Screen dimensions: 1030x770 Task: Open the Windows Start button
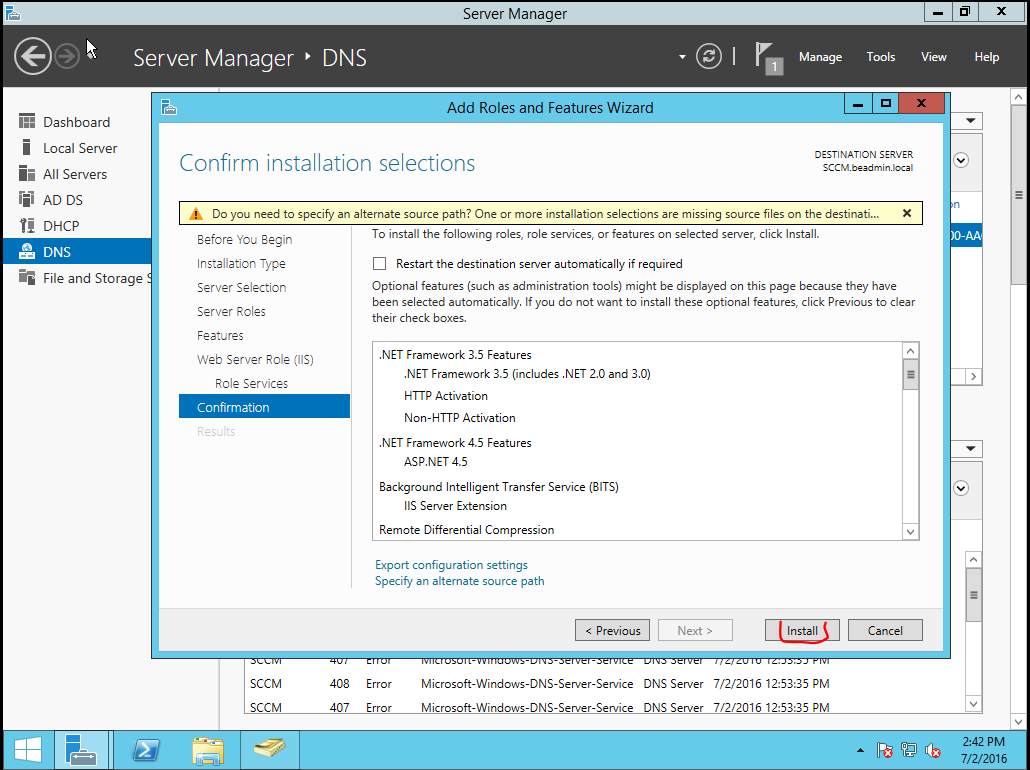click(x=27, y=750)
